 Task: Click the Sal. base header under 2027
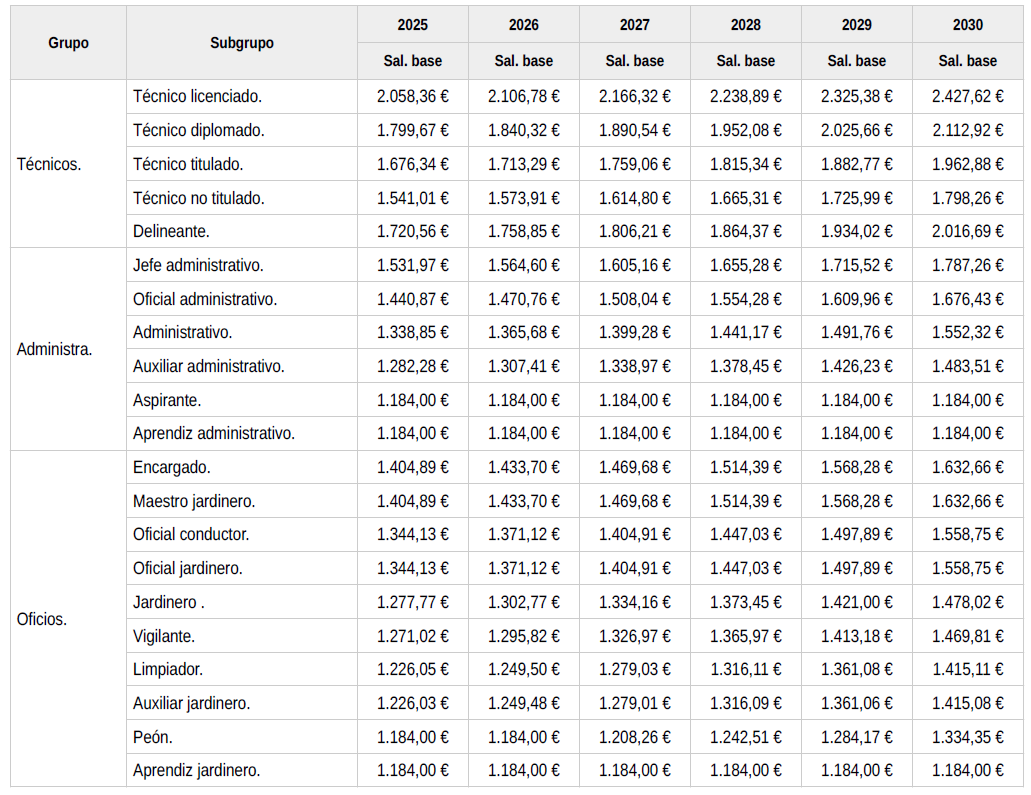(x=634, y=61)
